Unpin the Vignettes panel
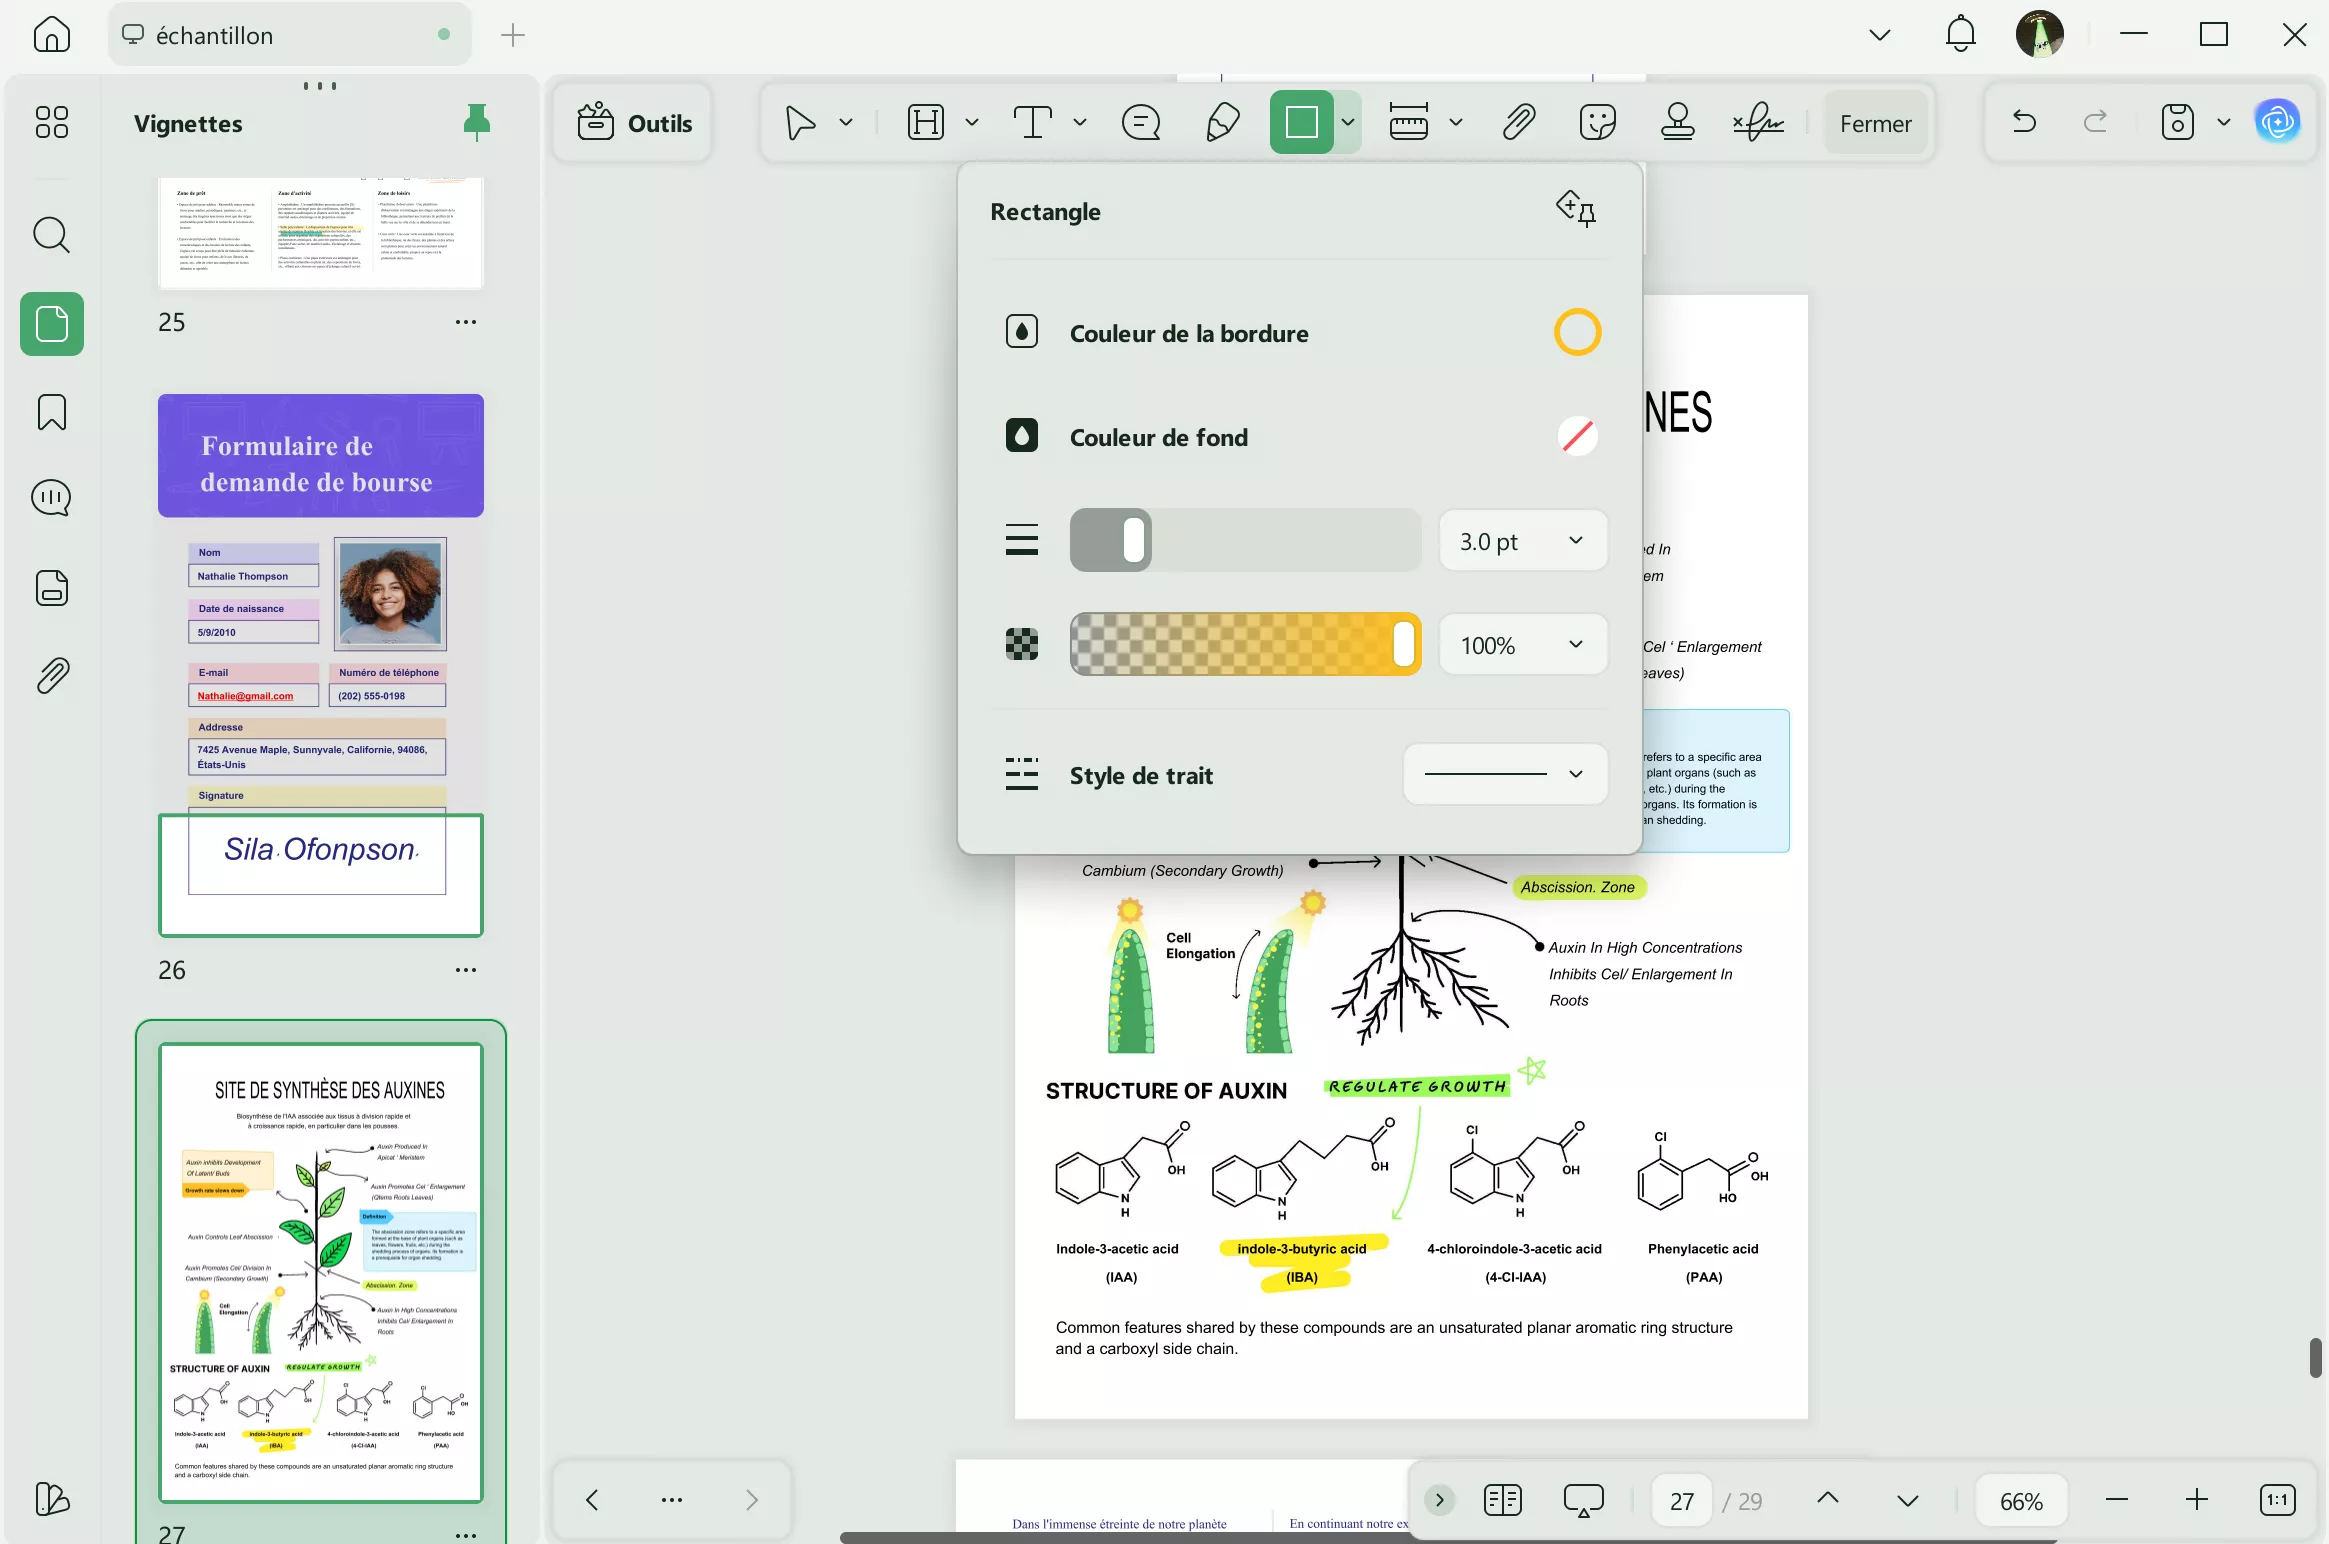Screen dimensions: 2329x1544 click(x=477, y=122)
